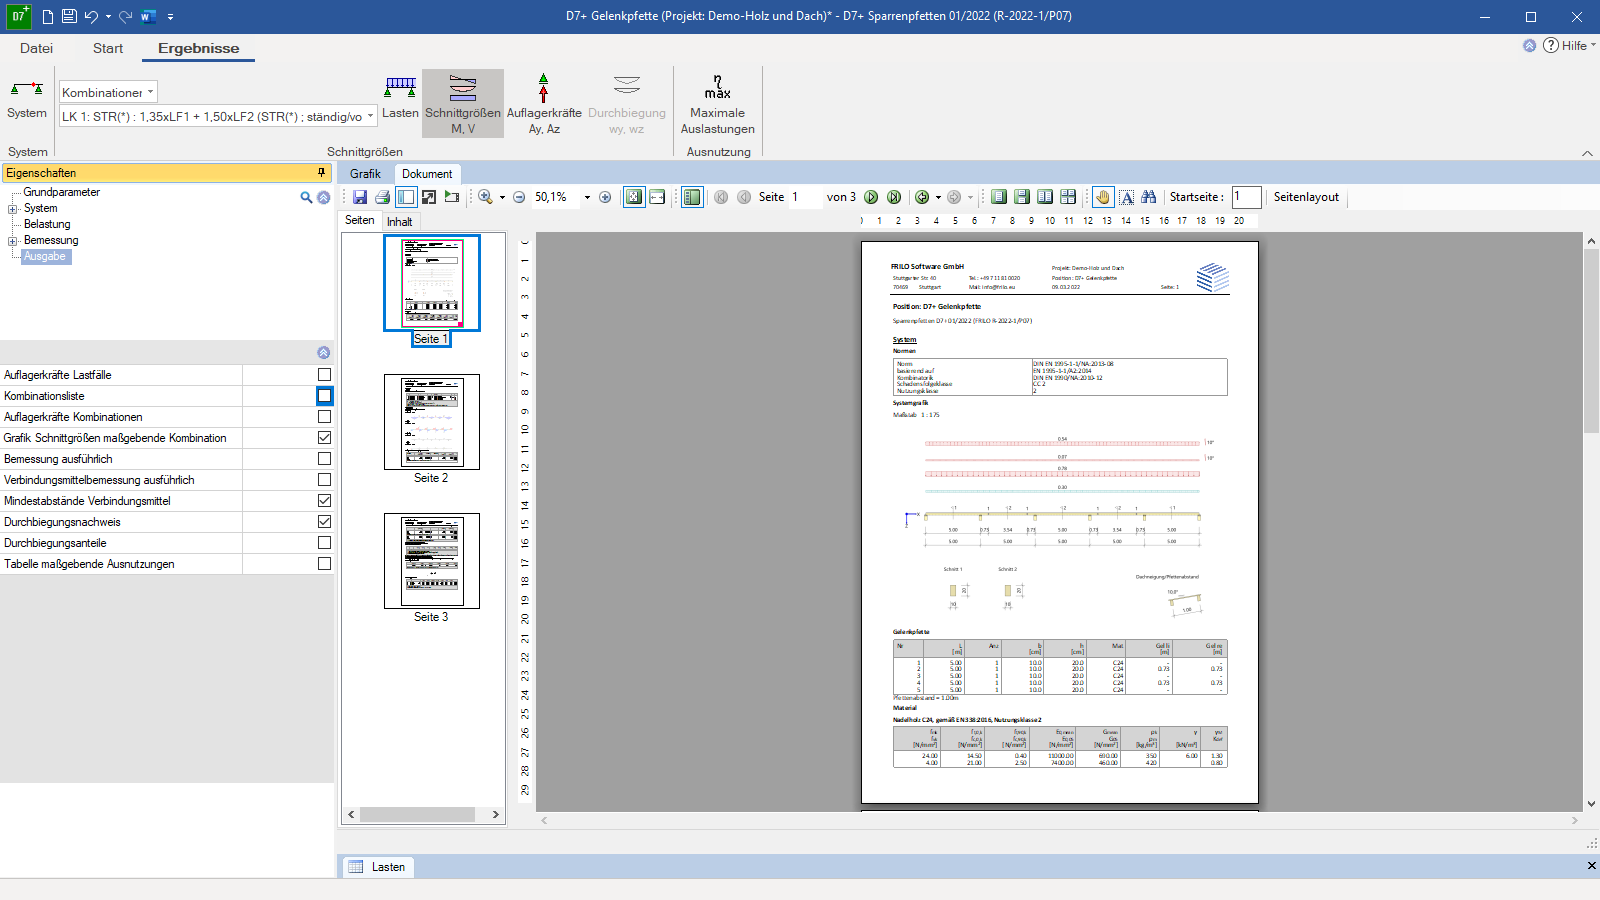1600x900 pixels.
Task: Click the Seitenlayout button
Action: click(x=1306, y=197)
